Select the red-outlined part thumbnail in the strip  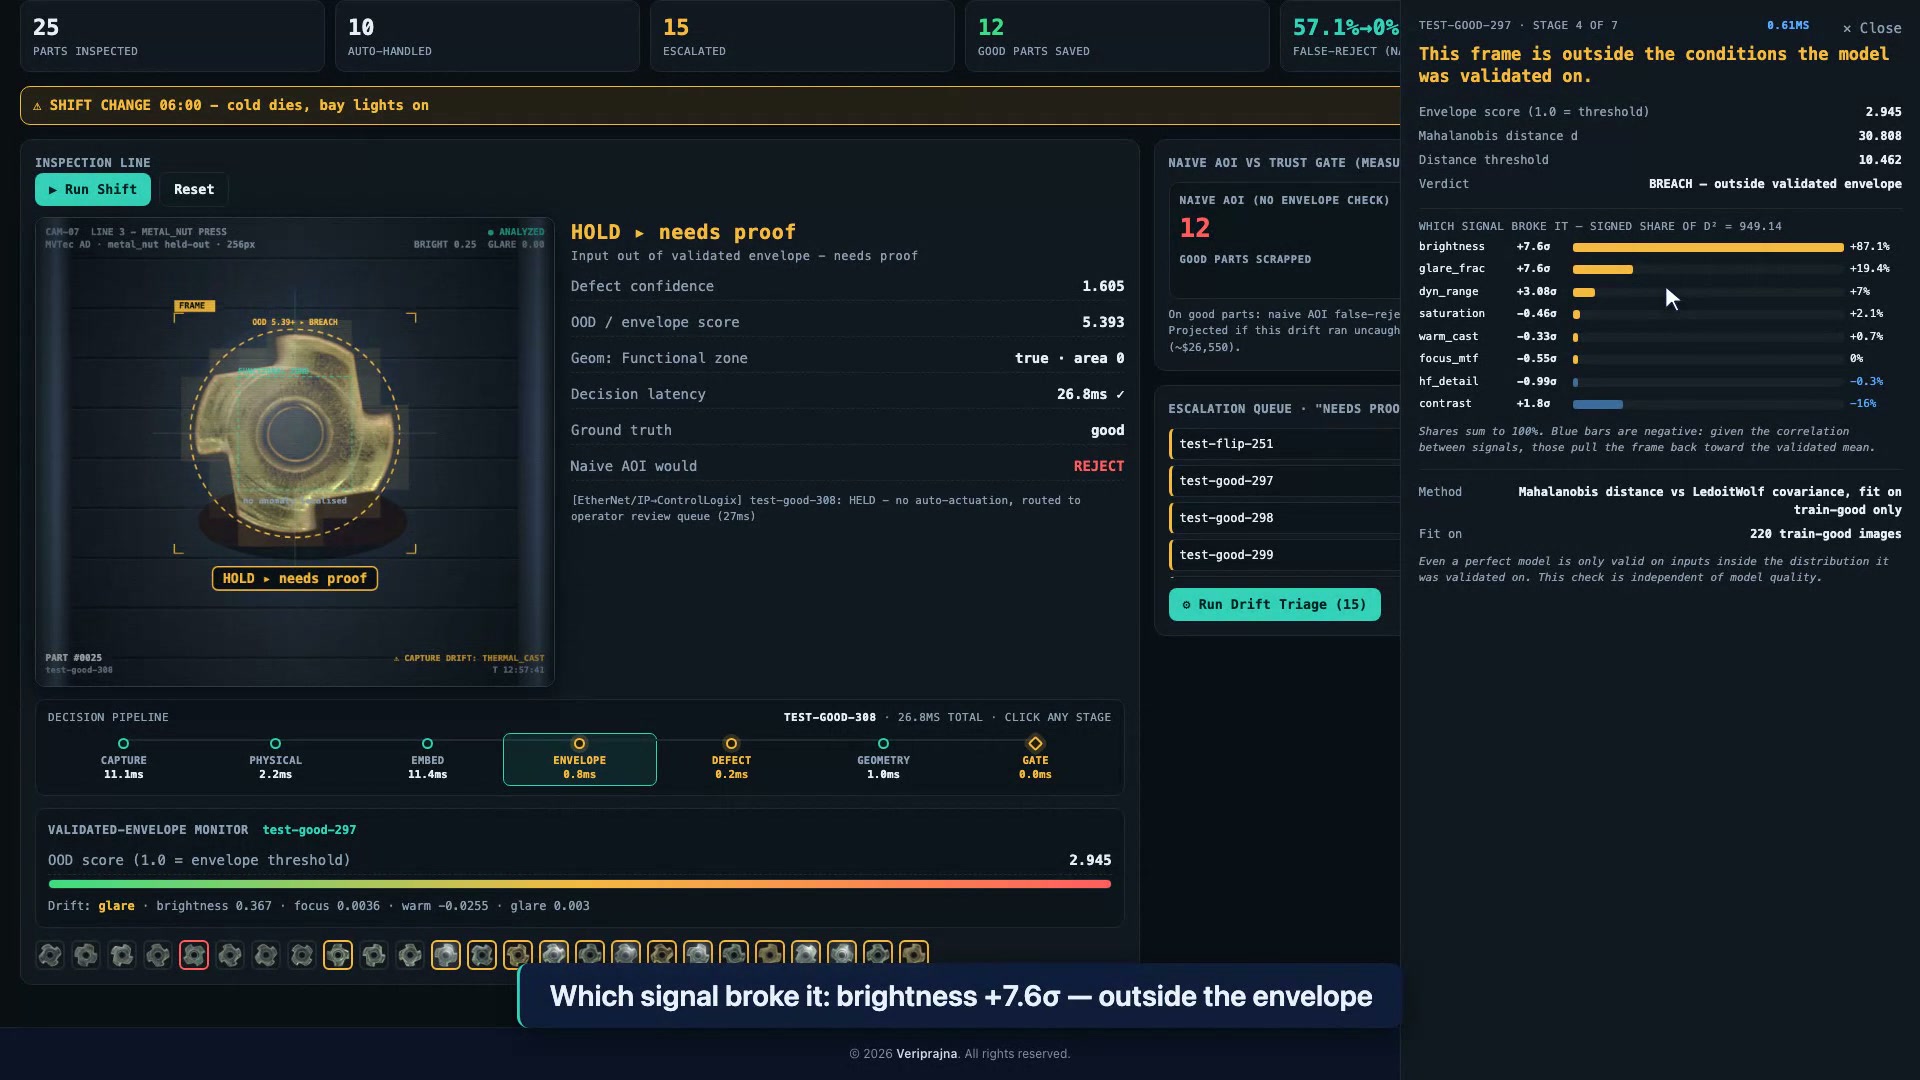[x=194, y=955]
